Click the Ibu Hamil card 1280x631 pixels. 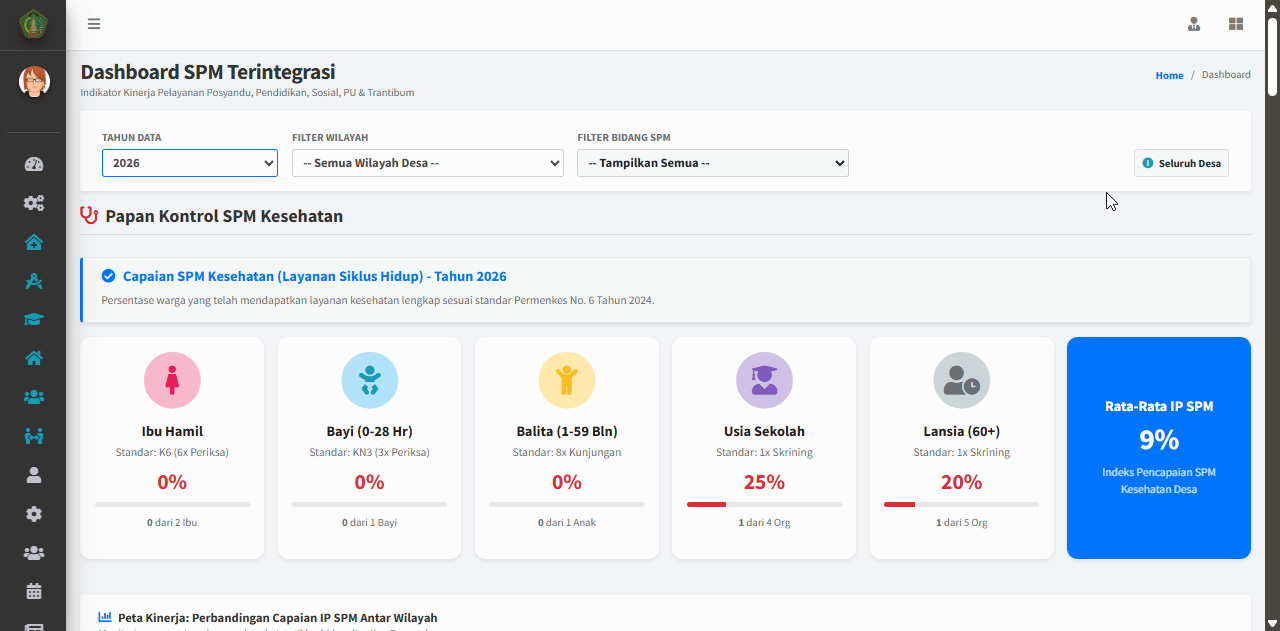(172, 447)
